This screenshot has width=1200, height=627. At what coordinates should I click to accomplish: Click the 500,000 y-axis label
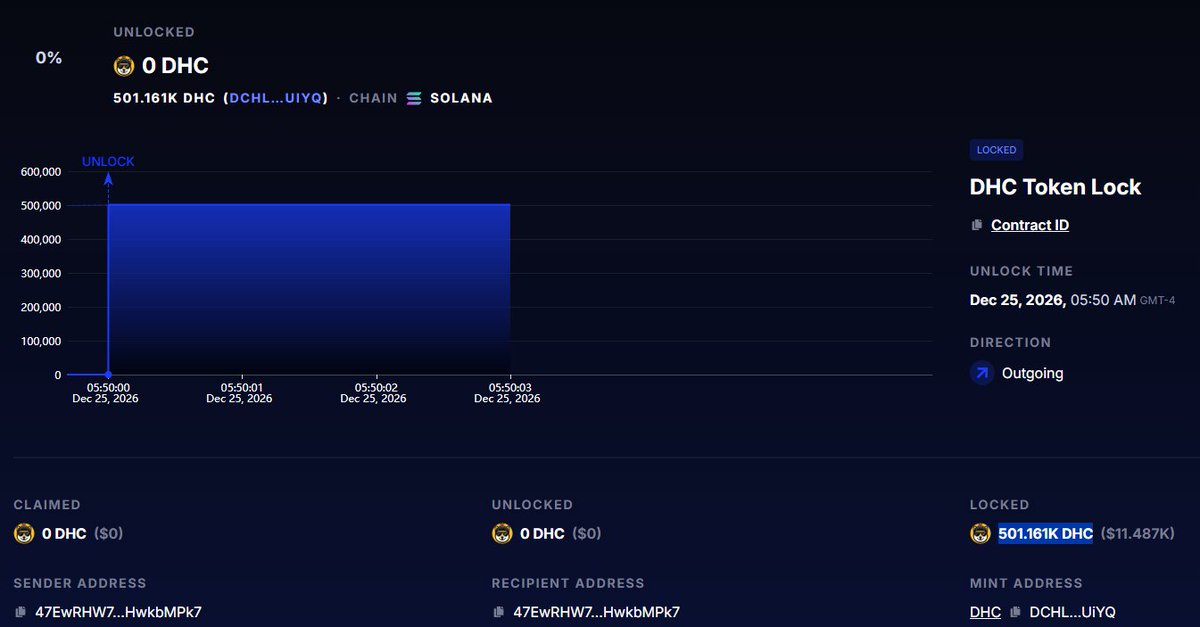pos(41,206)
